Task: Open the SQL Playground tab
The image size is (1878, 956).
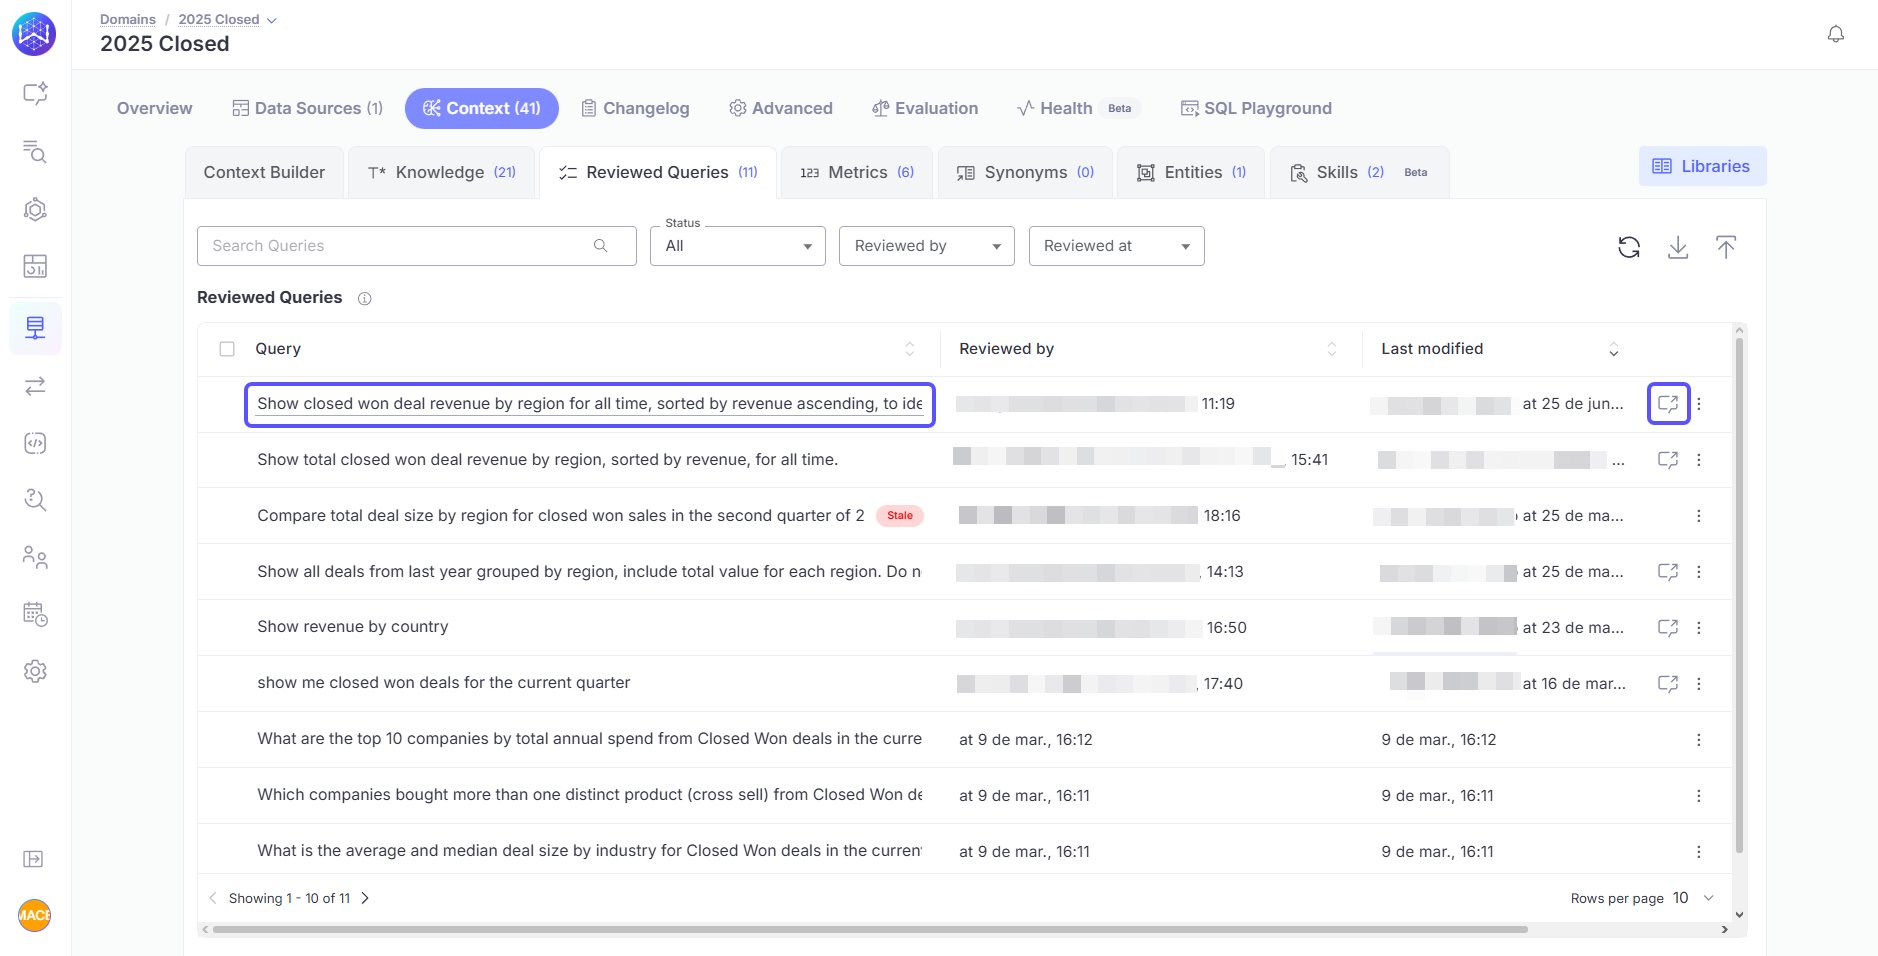Action: coord(1256,108)
